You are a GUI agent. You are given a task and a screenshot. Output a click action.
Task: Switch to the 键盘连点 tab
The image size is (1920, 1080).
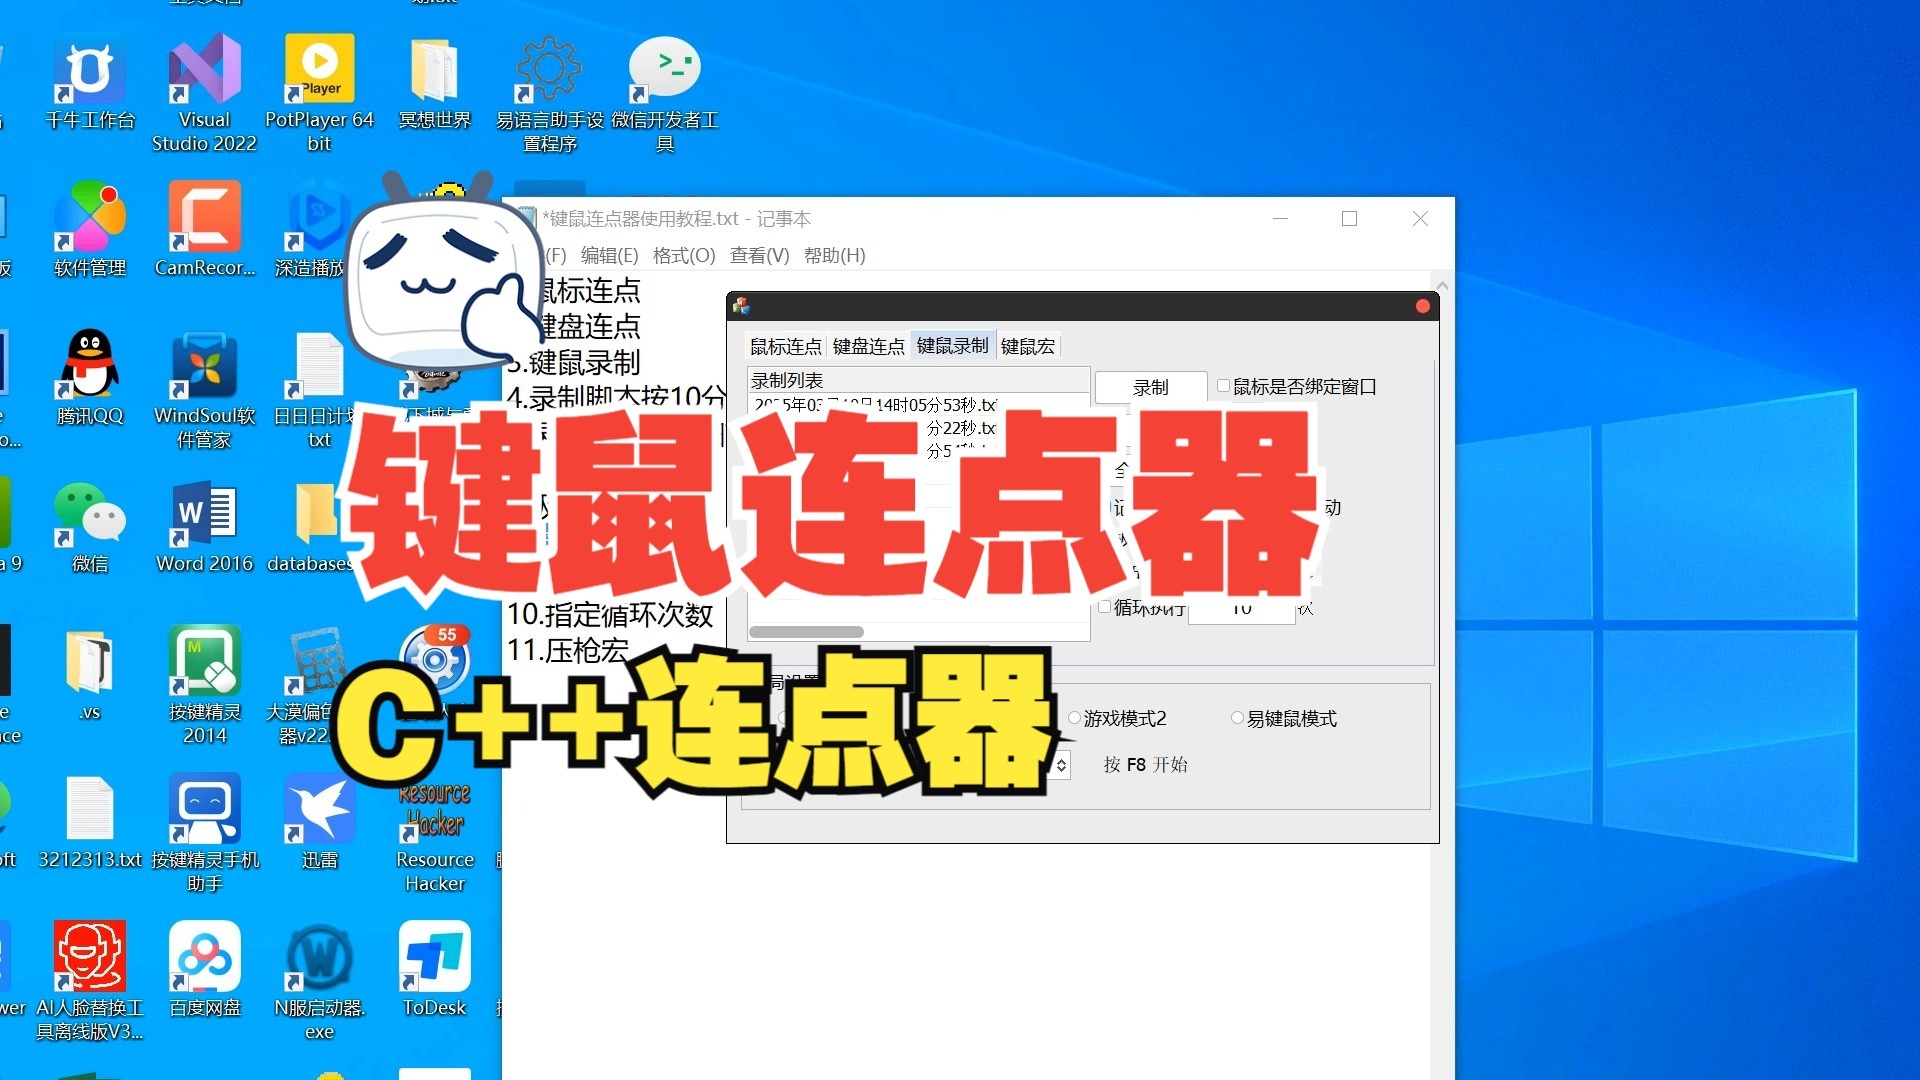868,346
